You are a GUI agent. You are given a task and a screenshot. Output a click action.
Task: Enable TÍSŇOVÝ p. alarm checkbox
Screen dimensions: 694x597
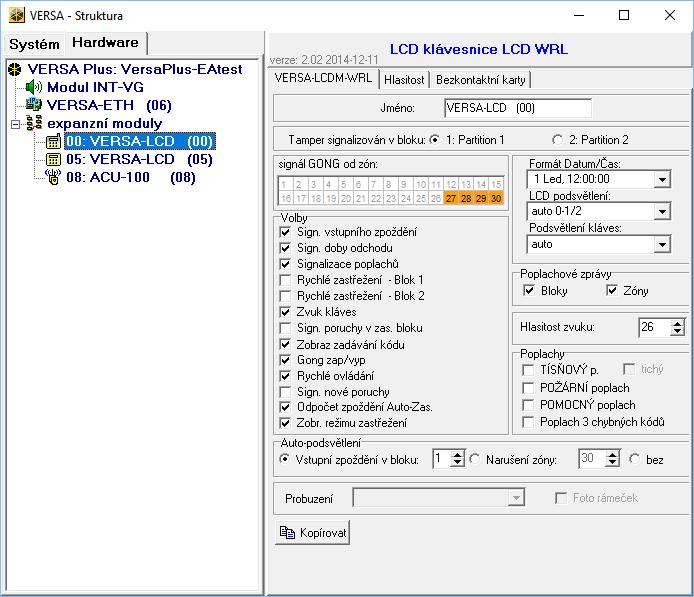[528, 370]
